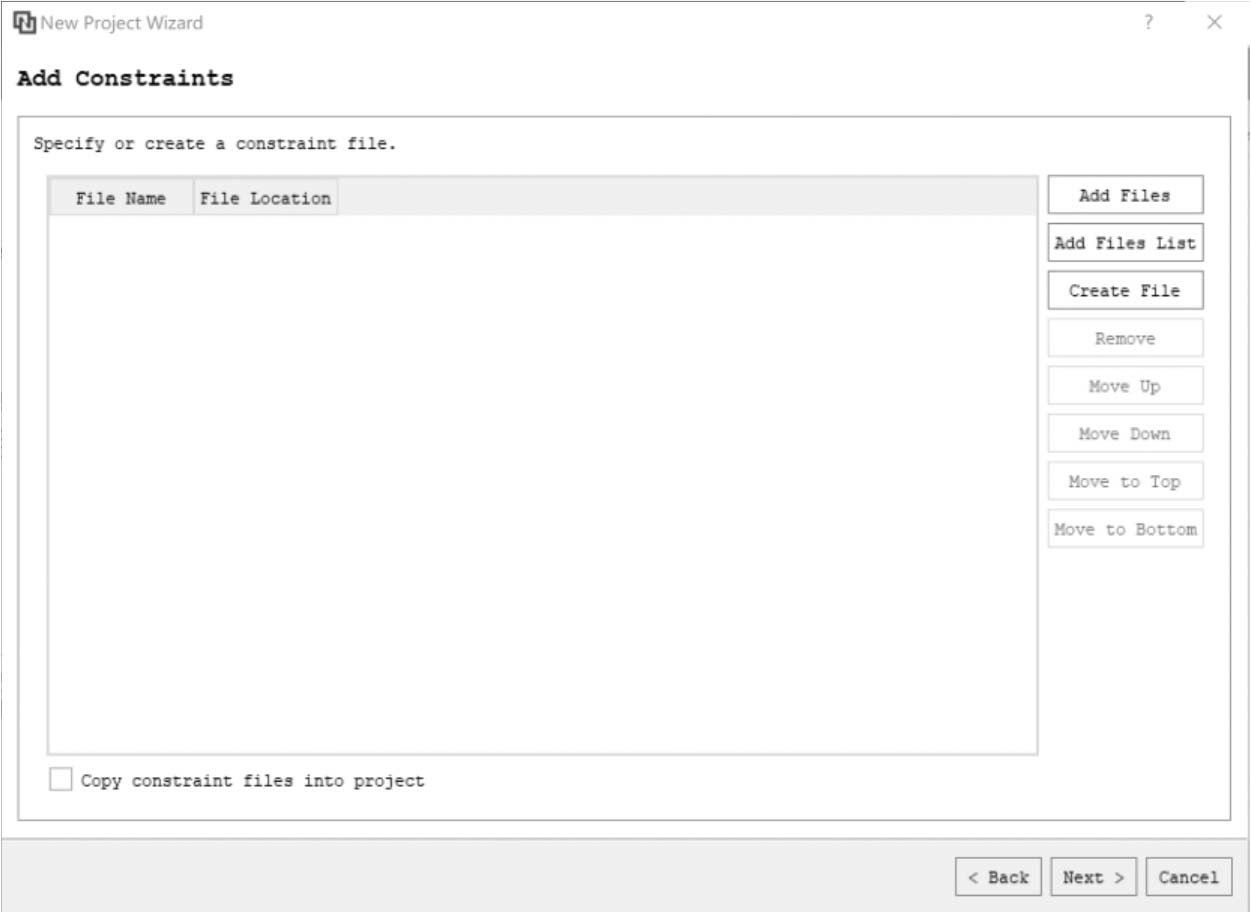Click the Add Files button

tap(1125, 195)
